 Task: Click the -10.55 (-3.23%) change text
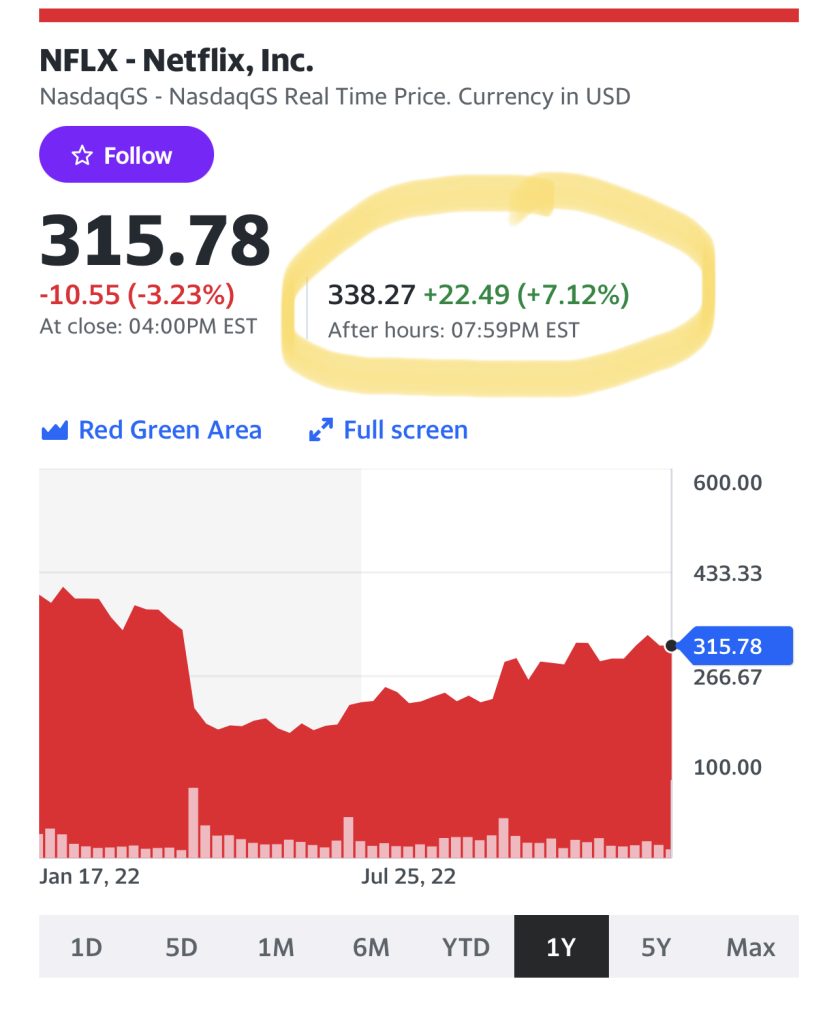tap(137, 295)
